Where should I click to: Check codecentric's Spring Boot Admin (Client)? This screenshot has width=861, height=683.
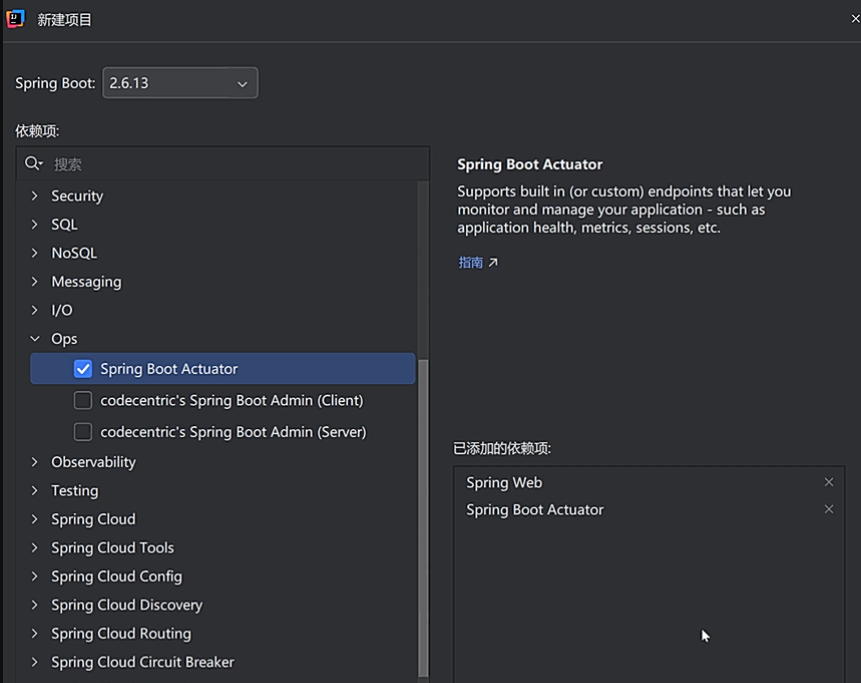[x=83, y=400]
